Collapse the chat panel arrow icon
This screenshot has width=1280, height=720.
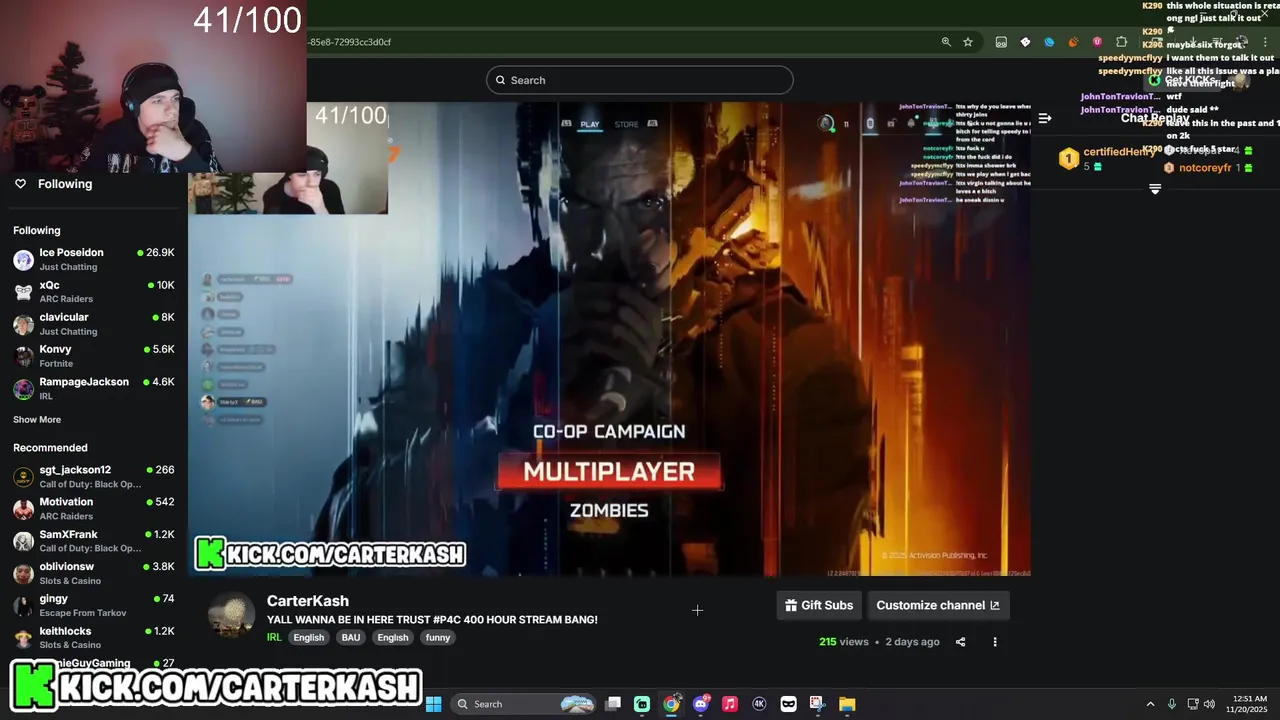point(1044,118)
